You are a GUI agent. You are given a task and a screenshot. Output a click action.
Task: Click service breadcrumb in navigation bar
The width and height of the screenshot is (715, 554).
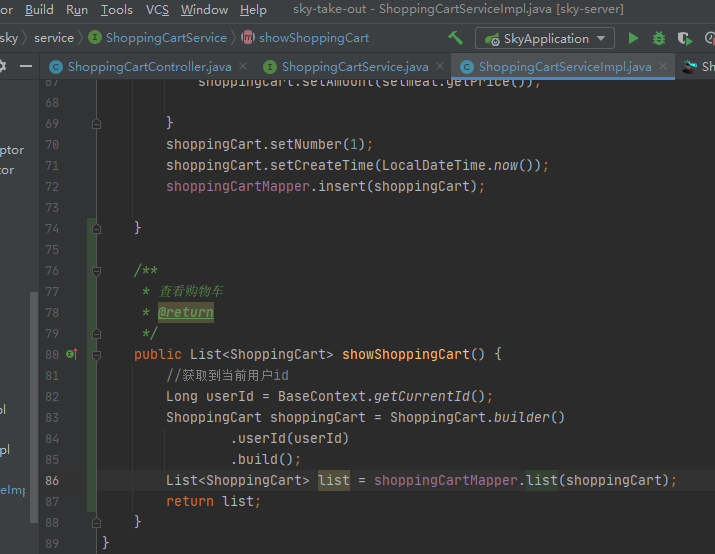54,38
